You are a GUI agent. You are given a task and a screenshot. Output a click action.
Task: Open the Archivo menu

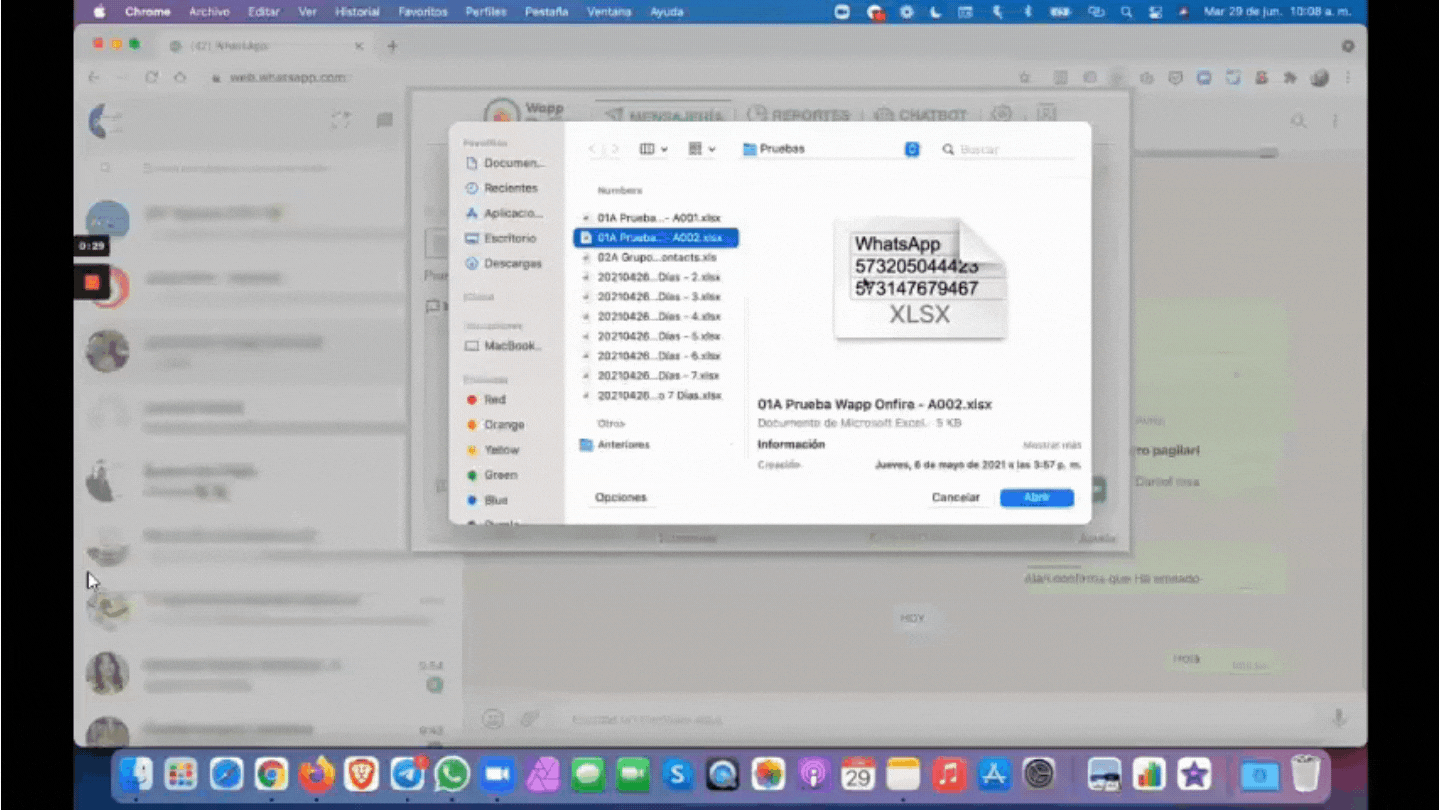[x=209, y=12]
